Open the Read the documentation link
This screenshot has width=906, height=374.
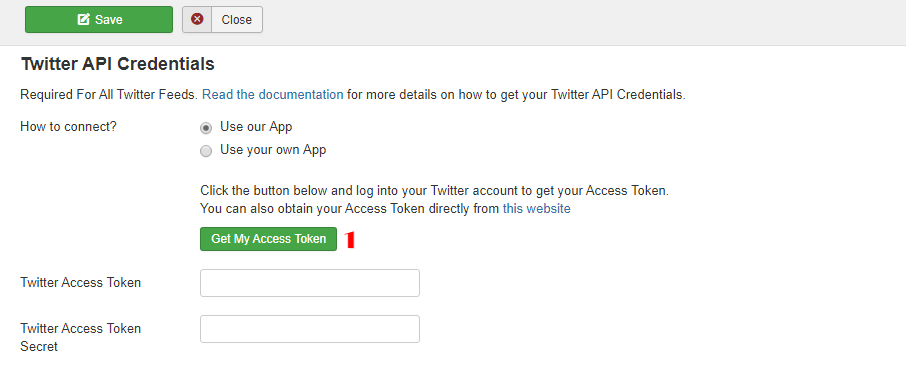point(273,95)
